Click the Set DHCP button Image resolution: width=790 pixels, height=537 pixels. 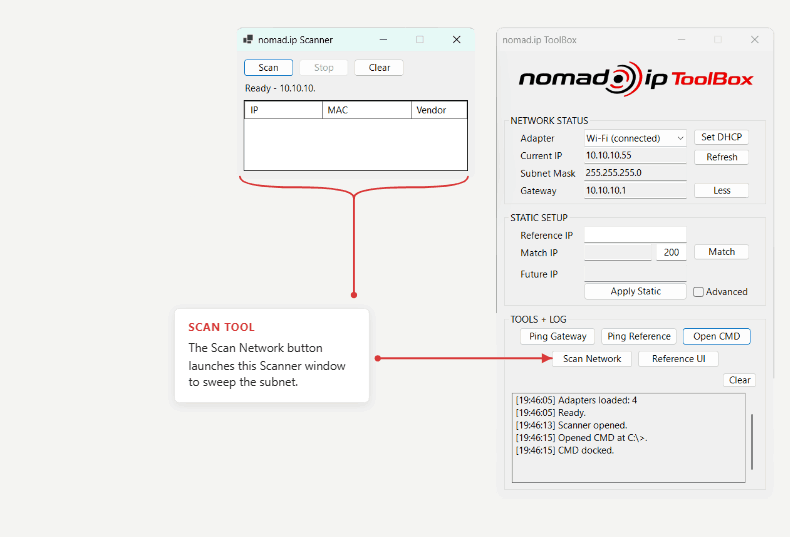click(x=721, y=137)
